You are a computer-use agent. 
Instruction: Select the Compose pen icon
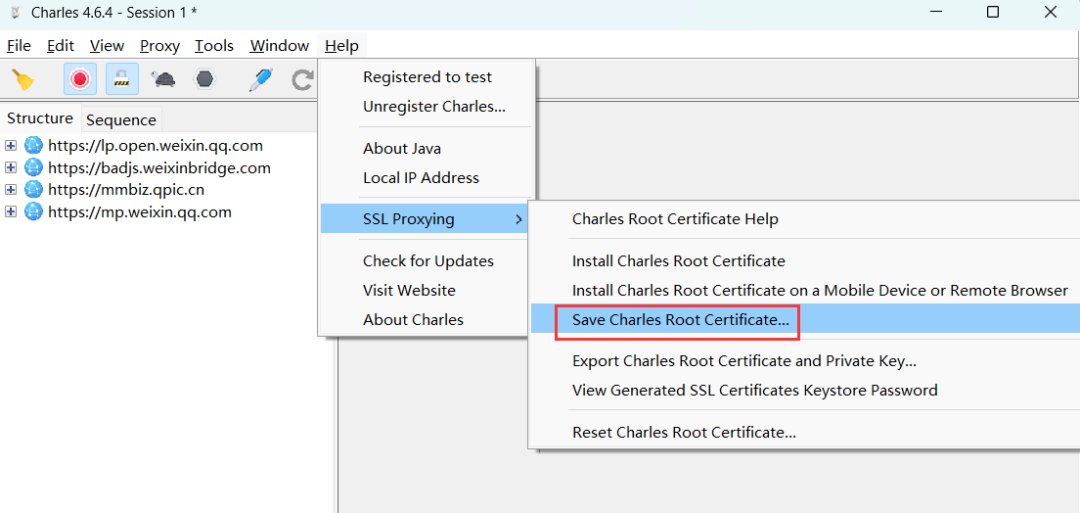coord(260,79)
